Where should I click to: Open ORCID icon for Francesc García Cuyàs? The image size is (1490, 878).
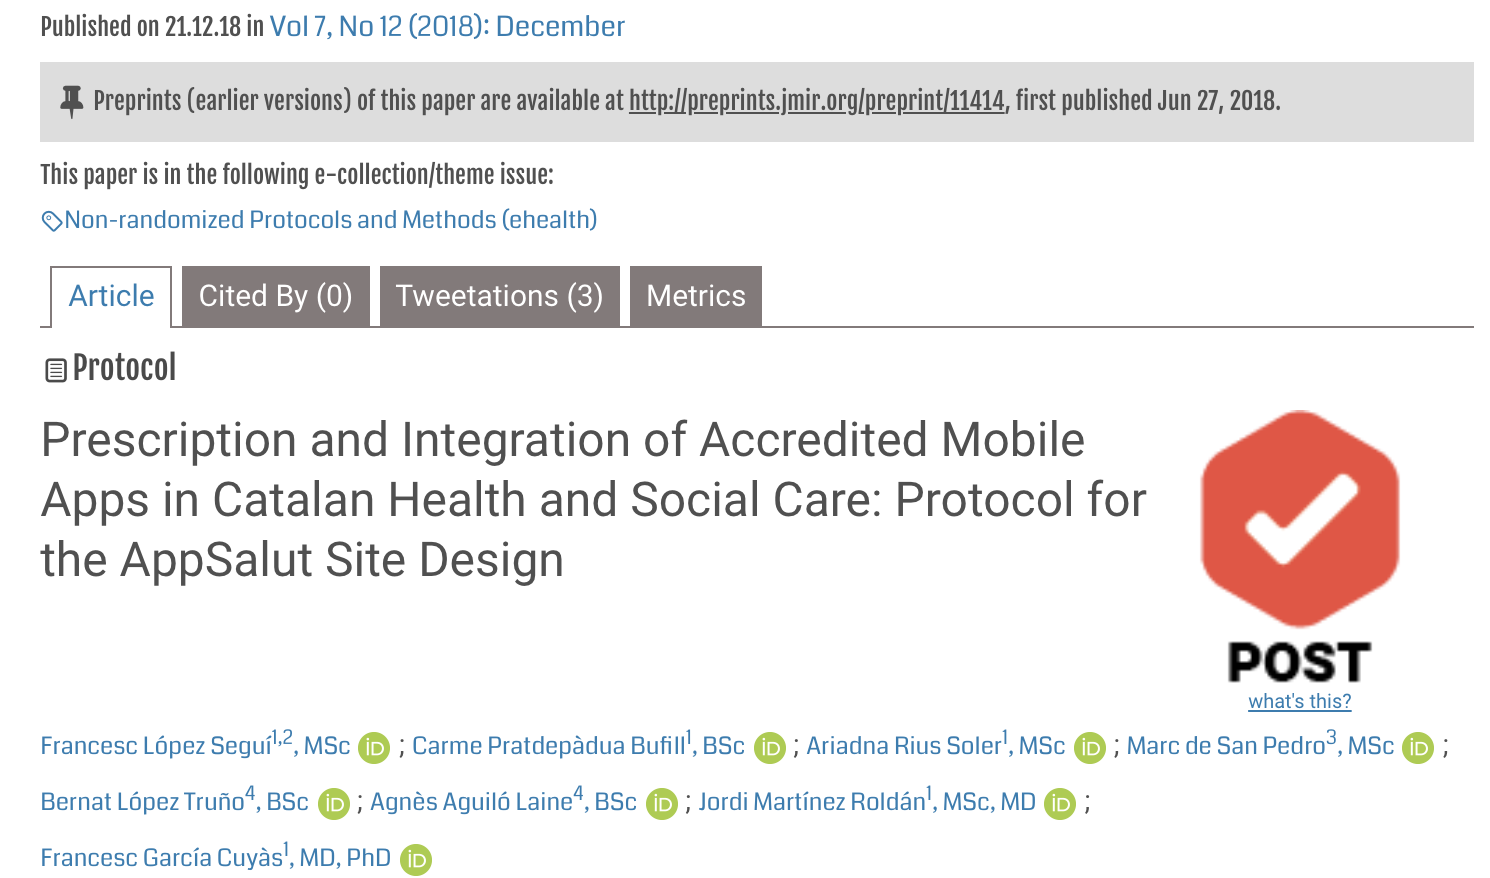[x=415, y=860]
